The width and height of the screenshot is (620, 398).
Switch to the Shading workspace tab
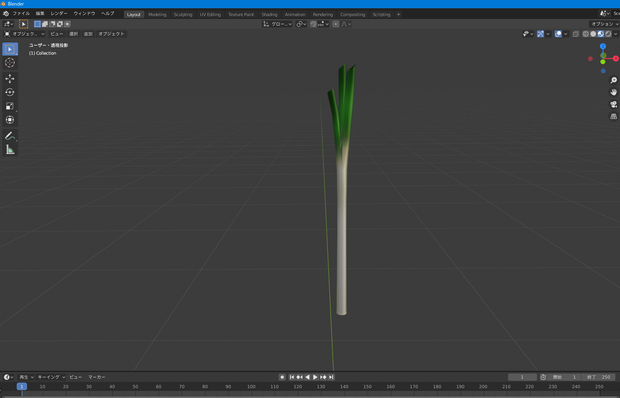[x=269, y=15]
